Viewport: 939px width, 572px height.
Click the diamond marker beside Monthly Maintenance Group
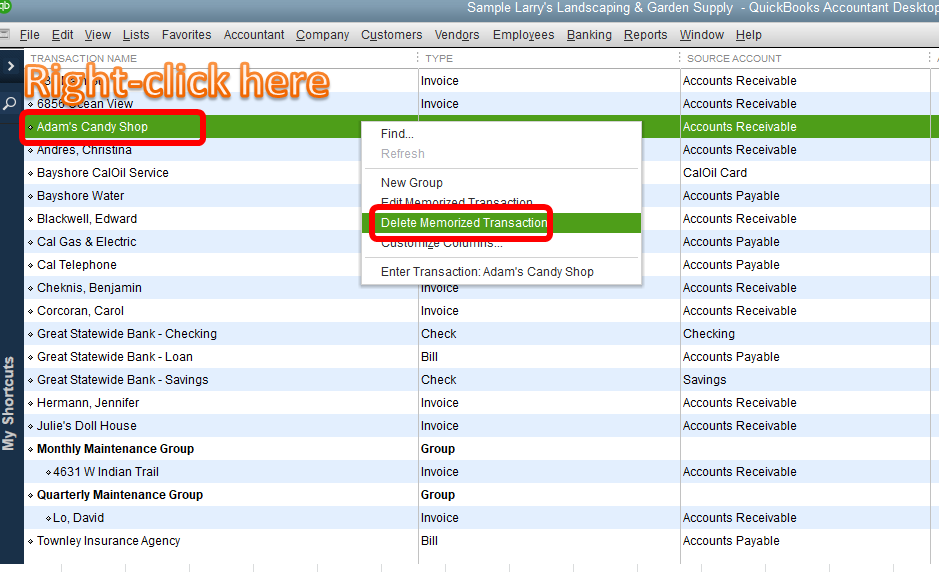31,449
